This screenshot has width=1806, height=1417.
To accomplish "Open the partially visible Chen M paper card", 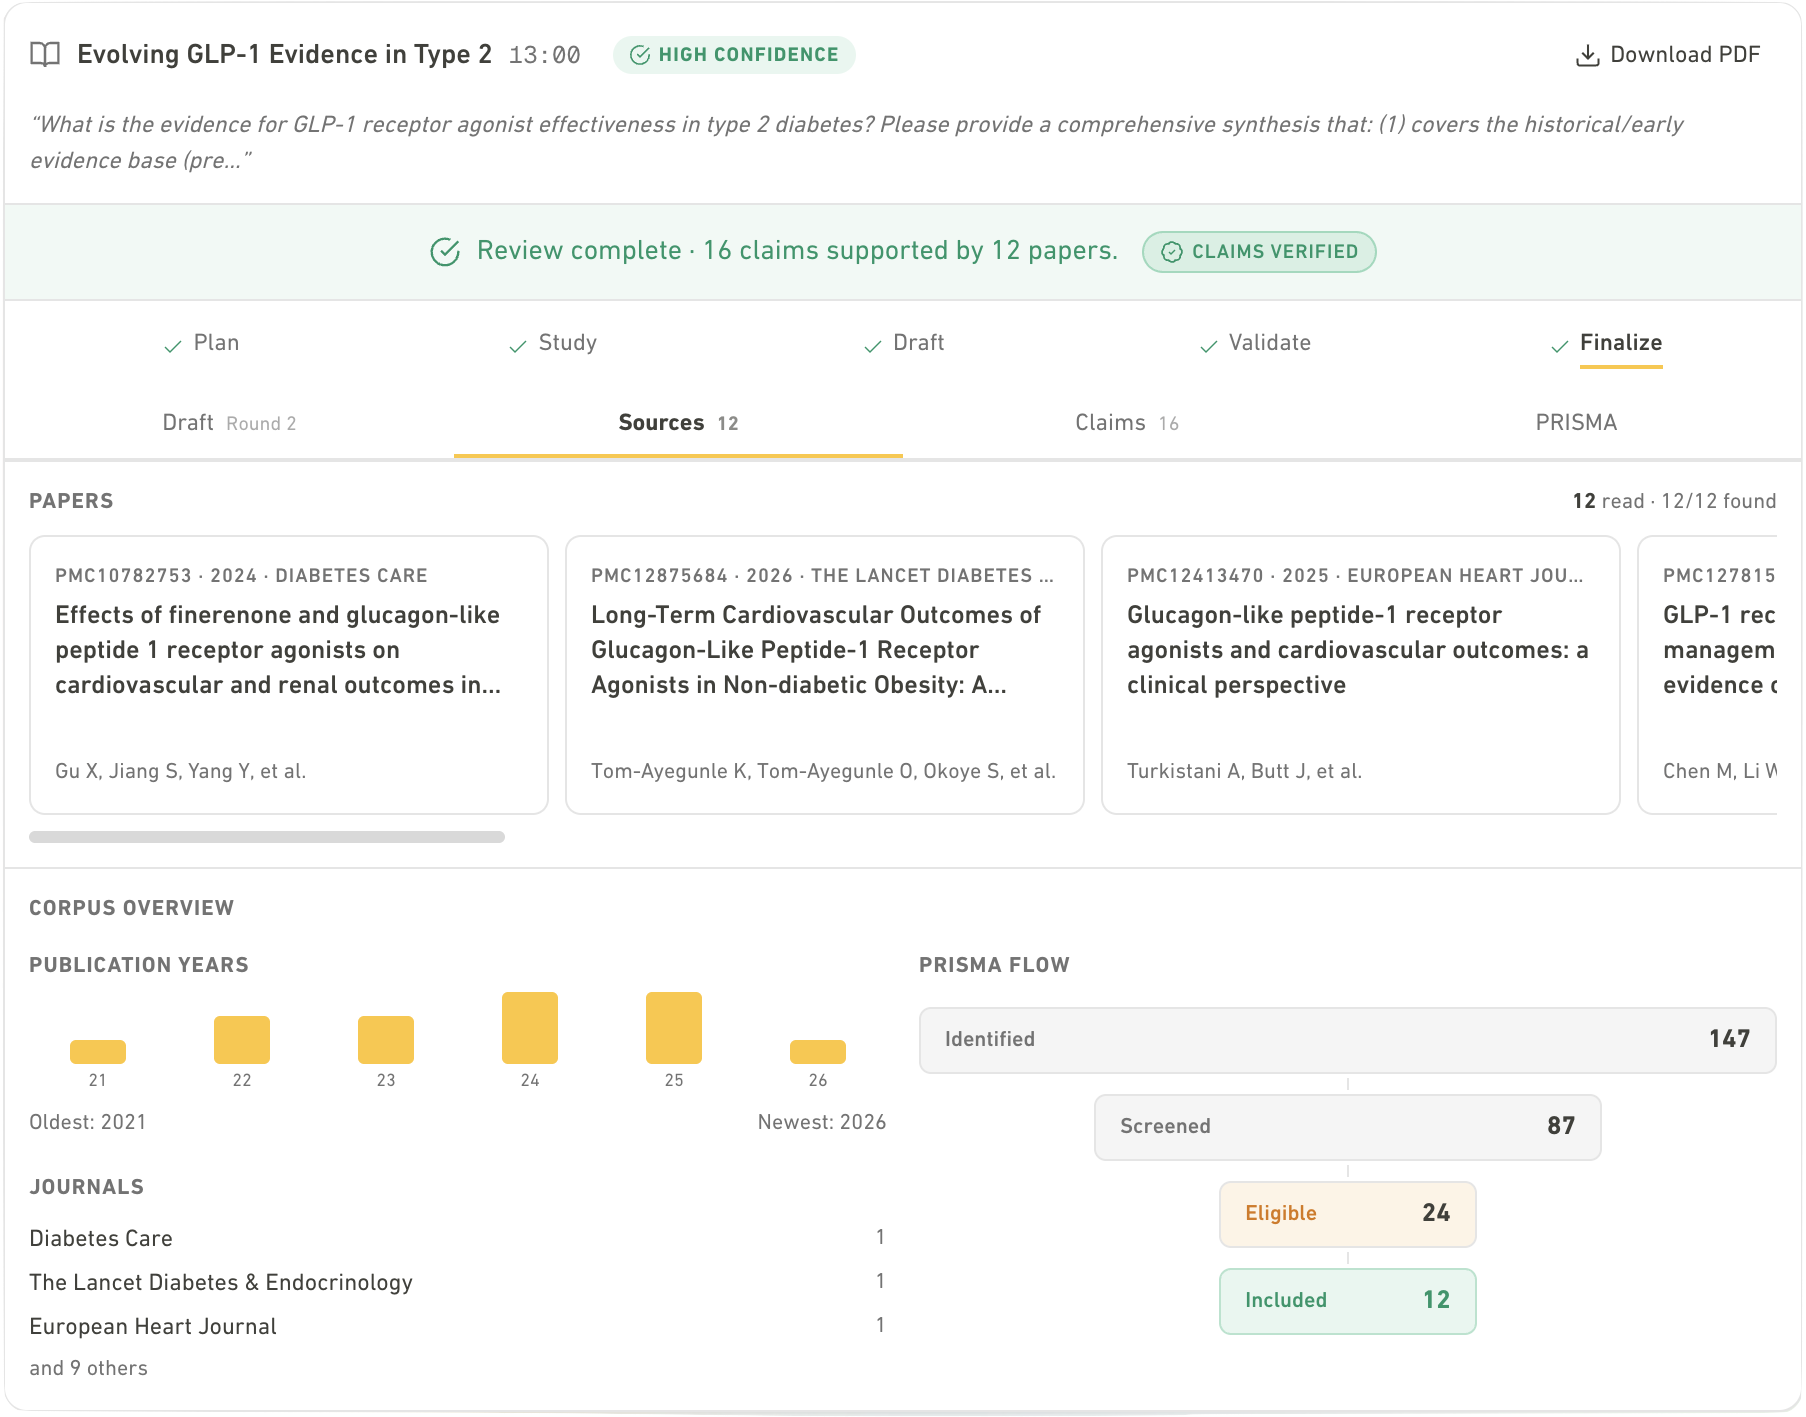I will tap(1708, 675).
